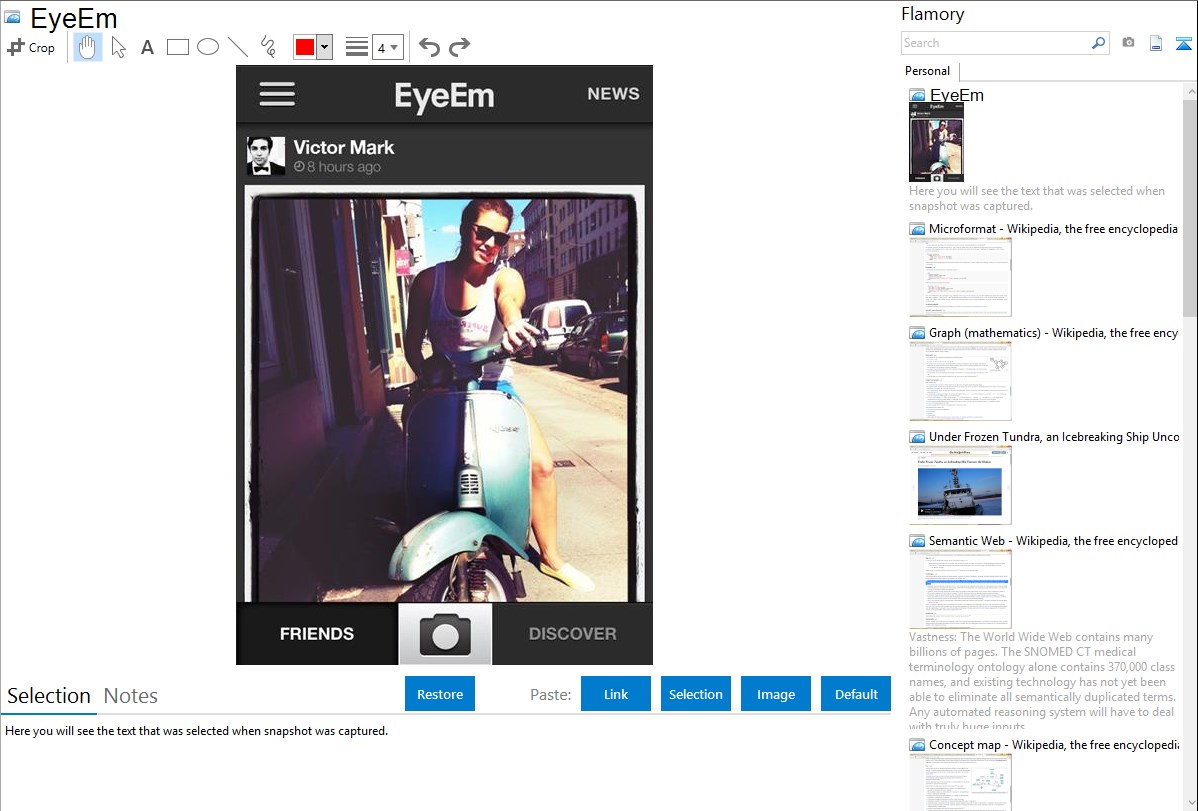Click the icon beside Graph (mathematics) entry

click(917, 333)
